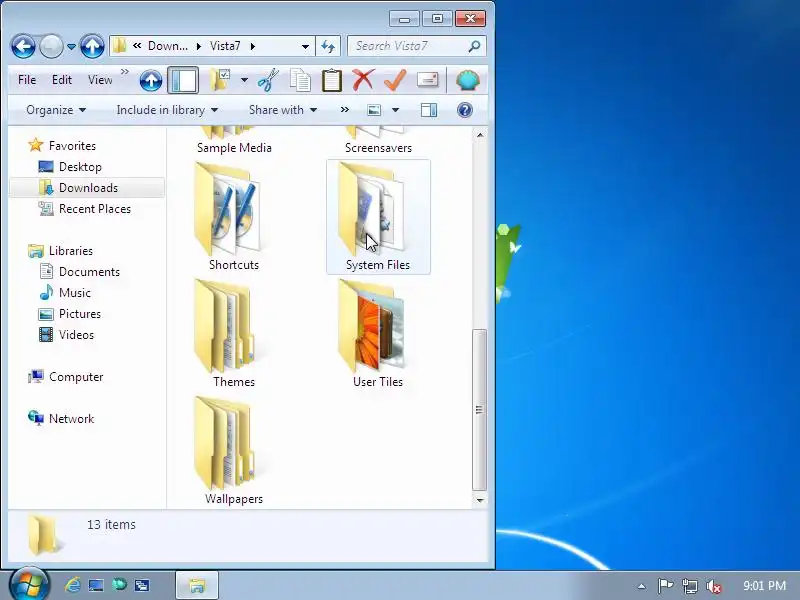Open the Windows Start orb

tap(29, 585)
